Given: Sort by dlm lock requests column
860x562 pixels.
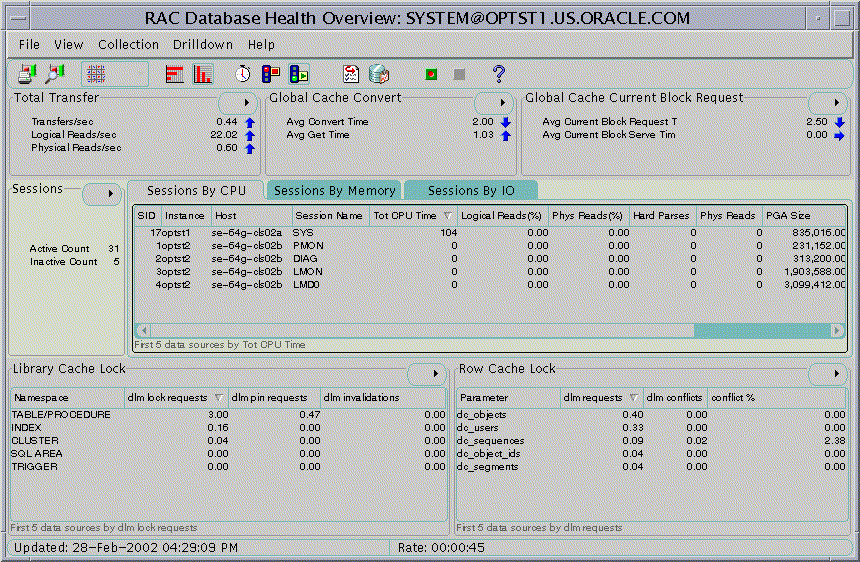Looking at the screenshot, I should pos(176,397).
